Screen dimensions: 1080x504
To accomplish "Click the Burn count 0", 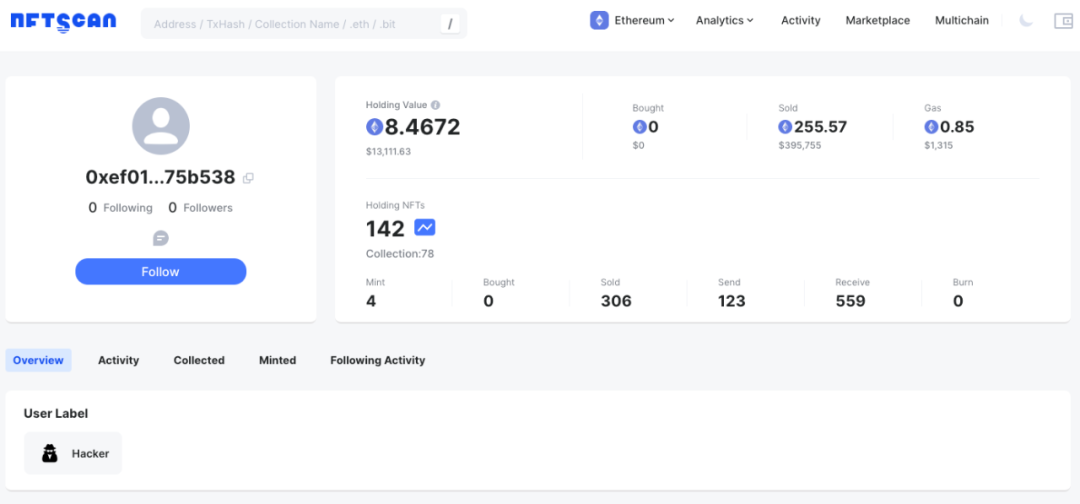I will click(958, 301).
